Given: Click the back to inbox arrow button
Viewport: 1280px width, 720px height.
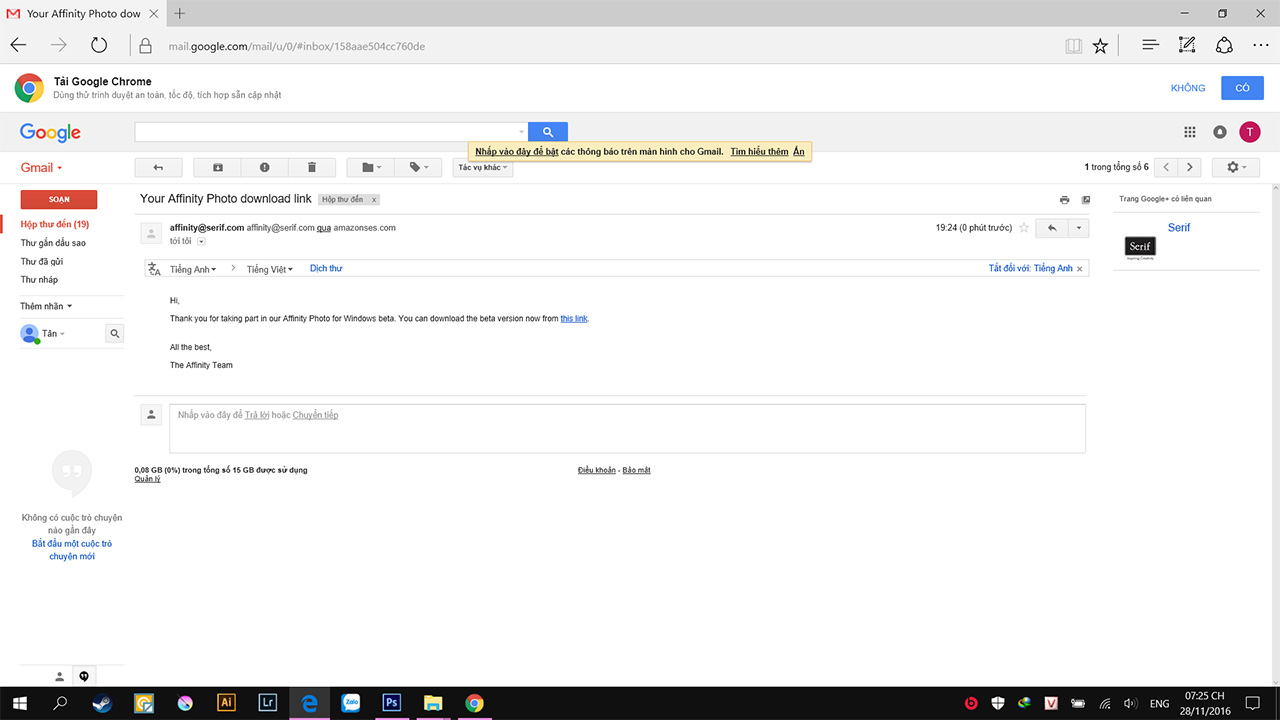Looking at the screenshot, I should click(158, 168).
